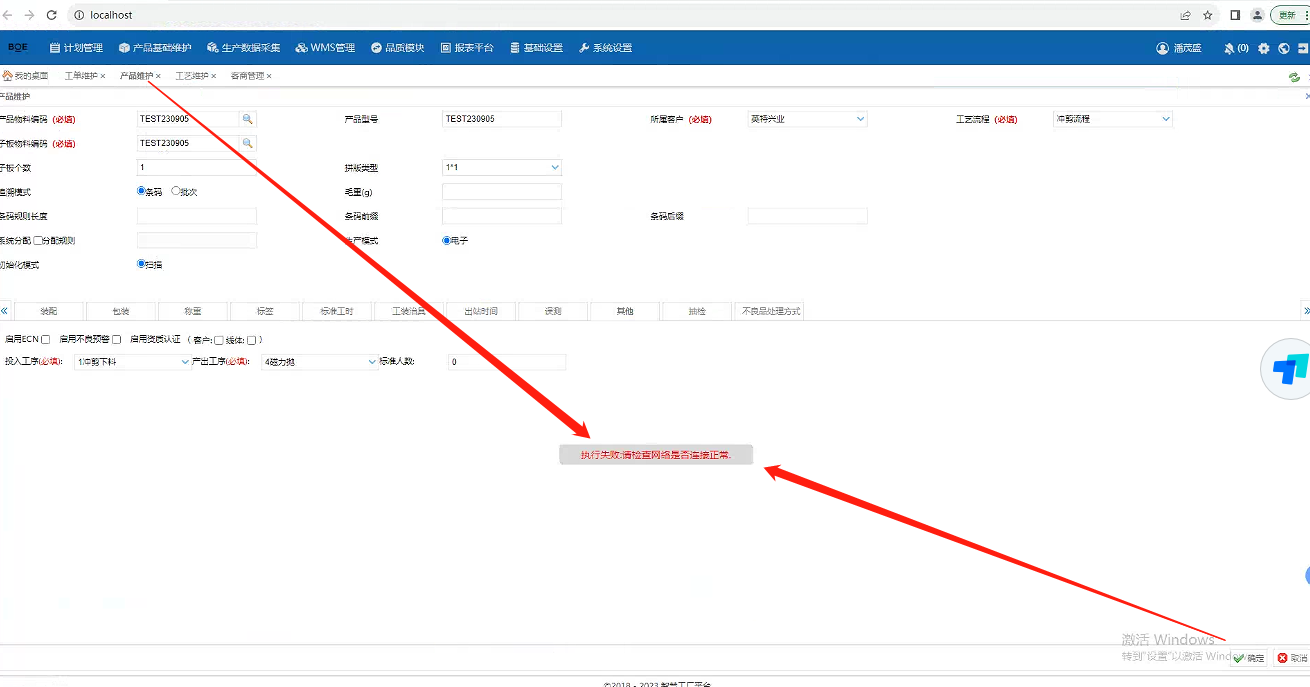This screenshot has height=687, width=1310.
Task: Open the 所属客户 dropdown
Action: 807,119
